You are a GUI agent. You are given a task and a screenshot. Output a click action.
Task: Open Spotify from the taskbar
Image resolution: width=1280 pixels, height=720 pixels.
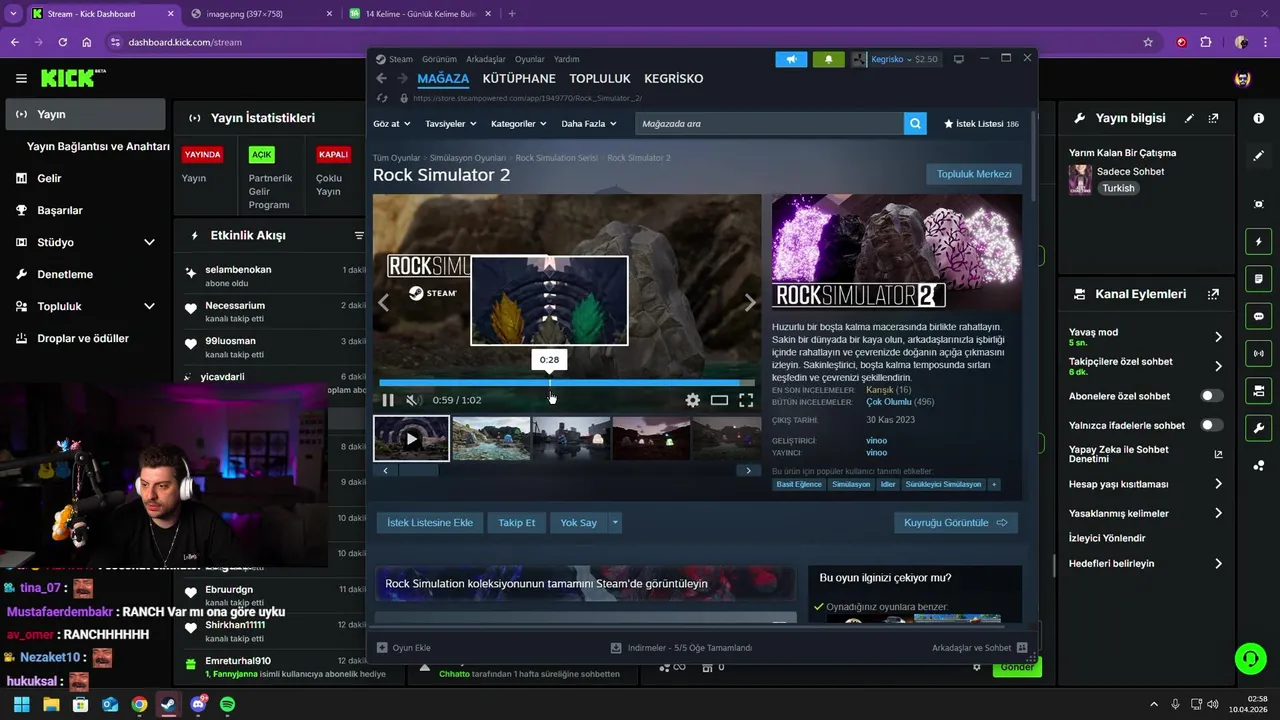(227, 704)
